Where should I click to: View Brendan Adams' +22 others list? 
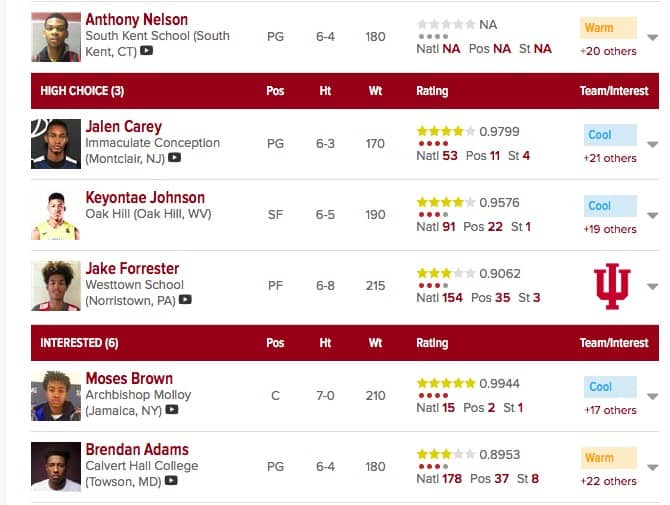tap(608, 481)
